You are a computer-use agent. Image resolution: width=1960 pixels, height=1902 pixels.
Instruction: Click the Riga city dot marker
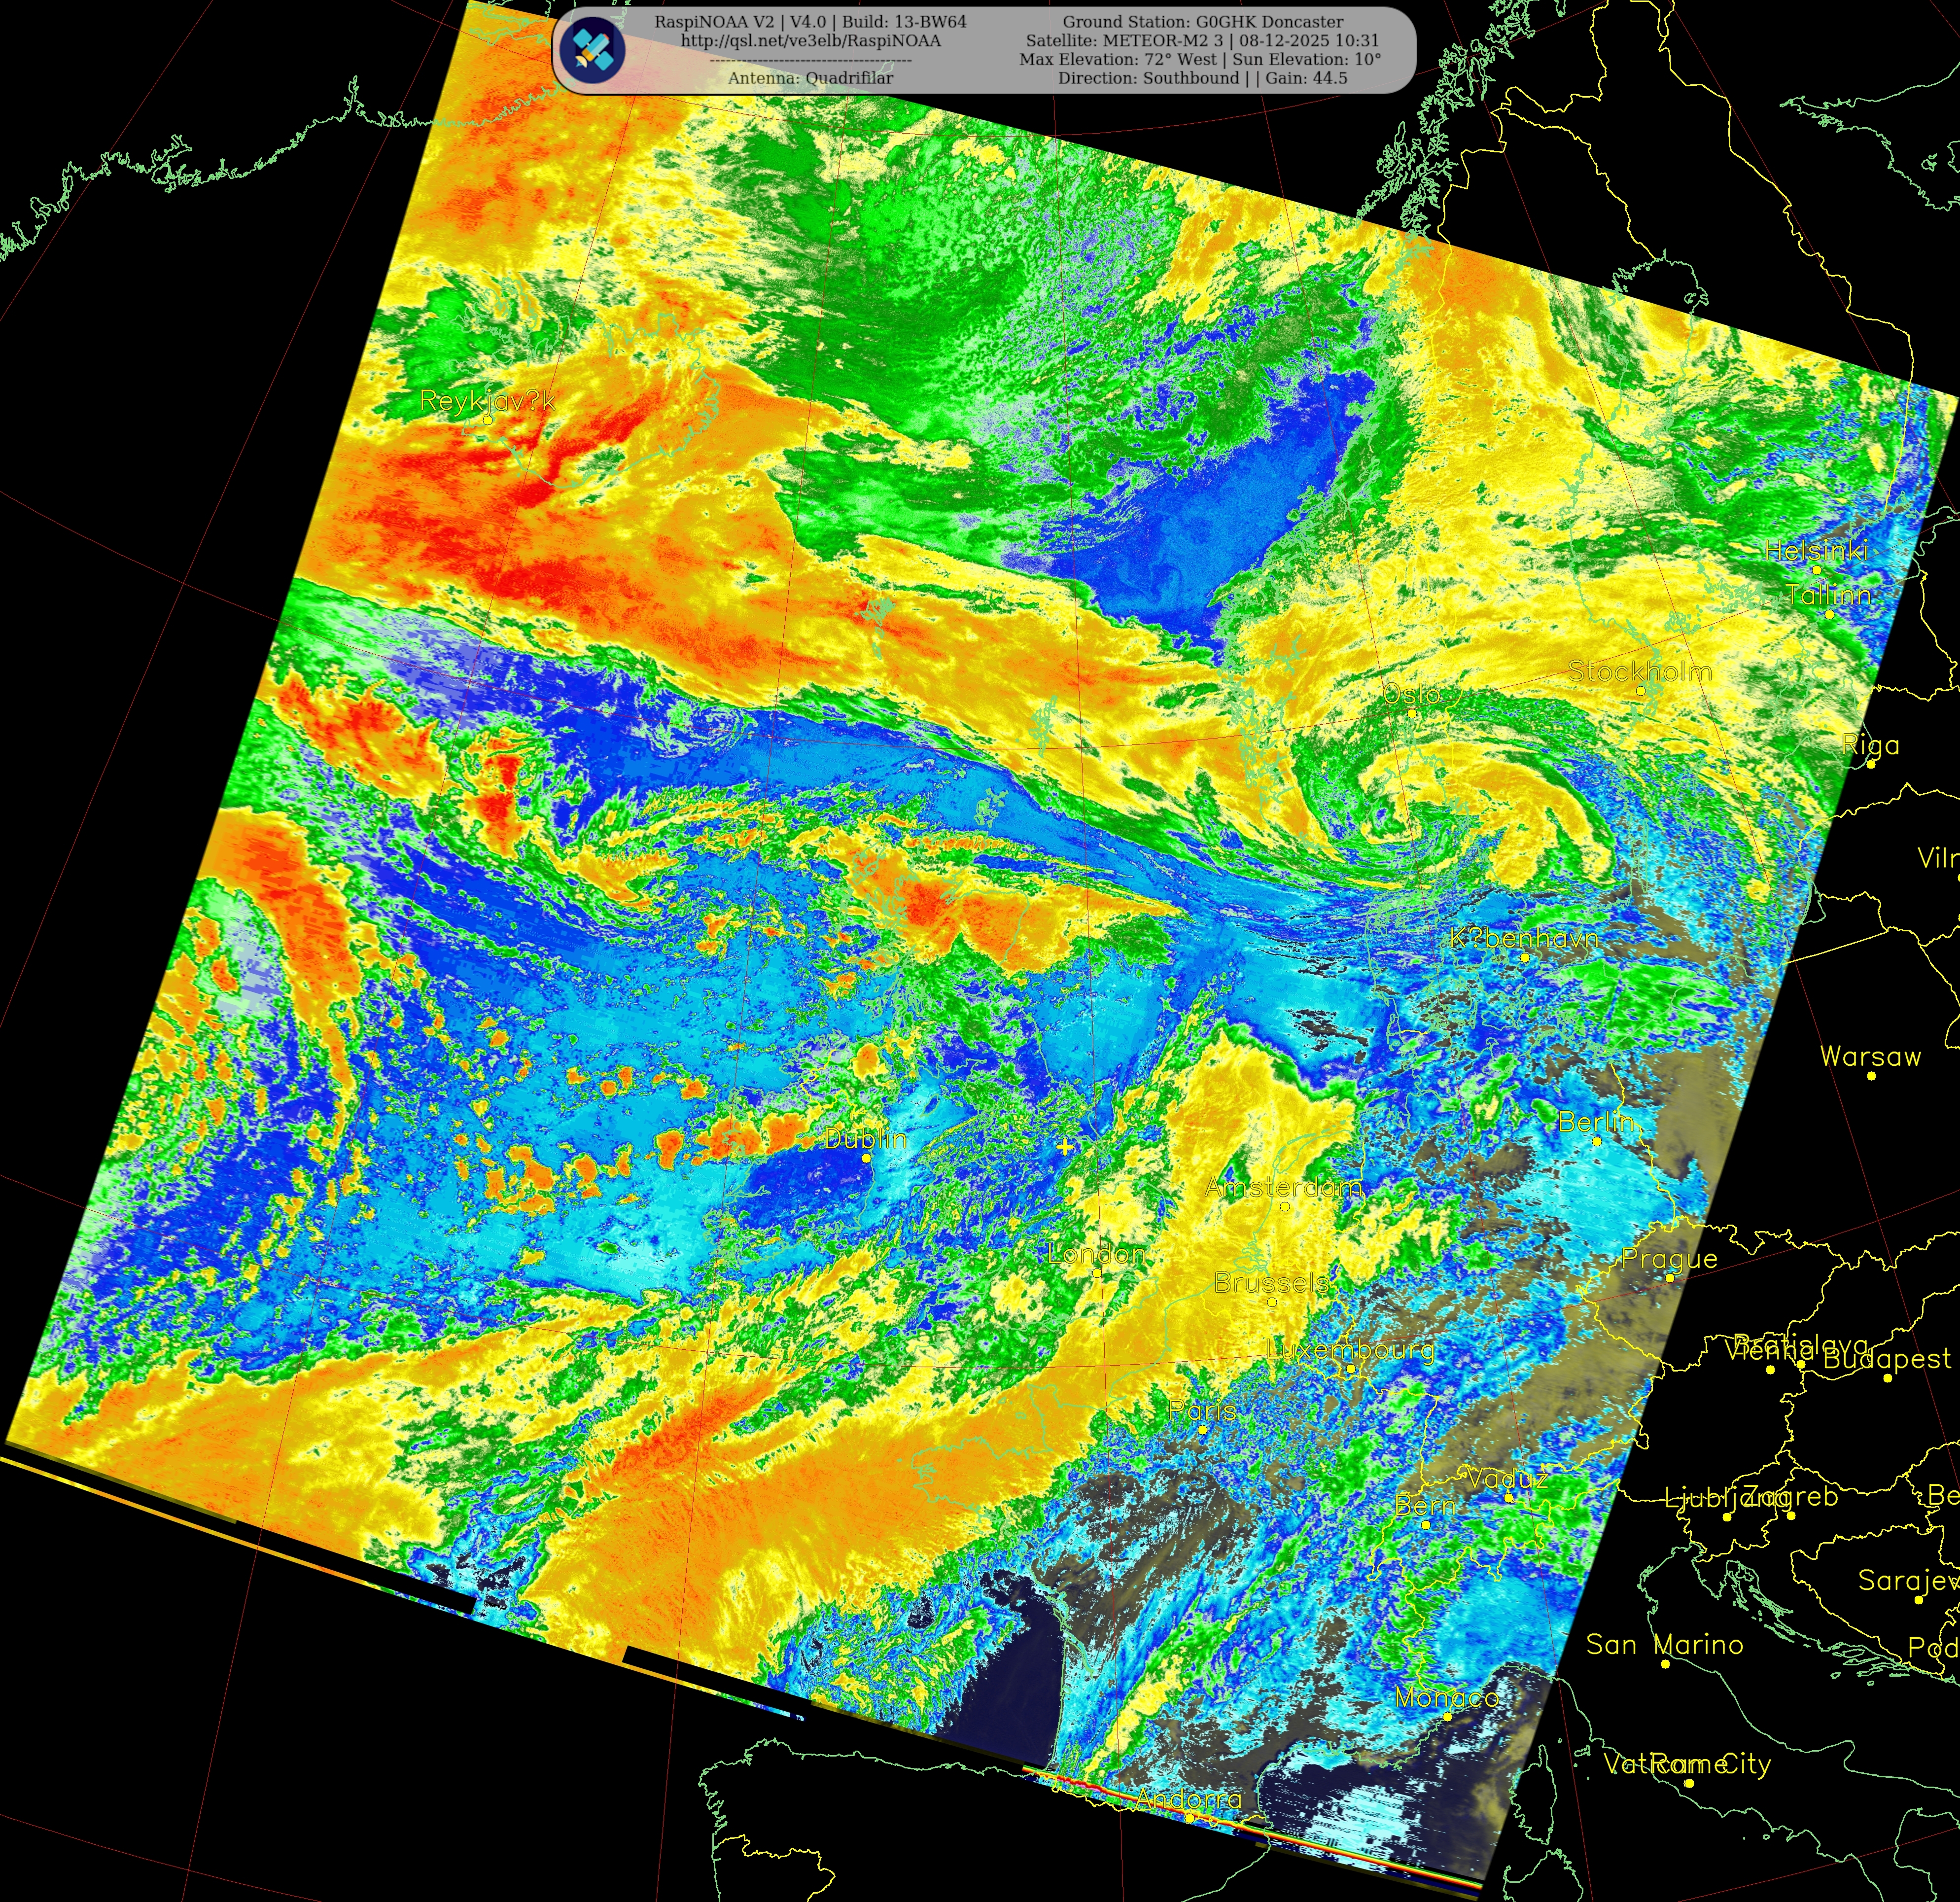coord(1870,765)
